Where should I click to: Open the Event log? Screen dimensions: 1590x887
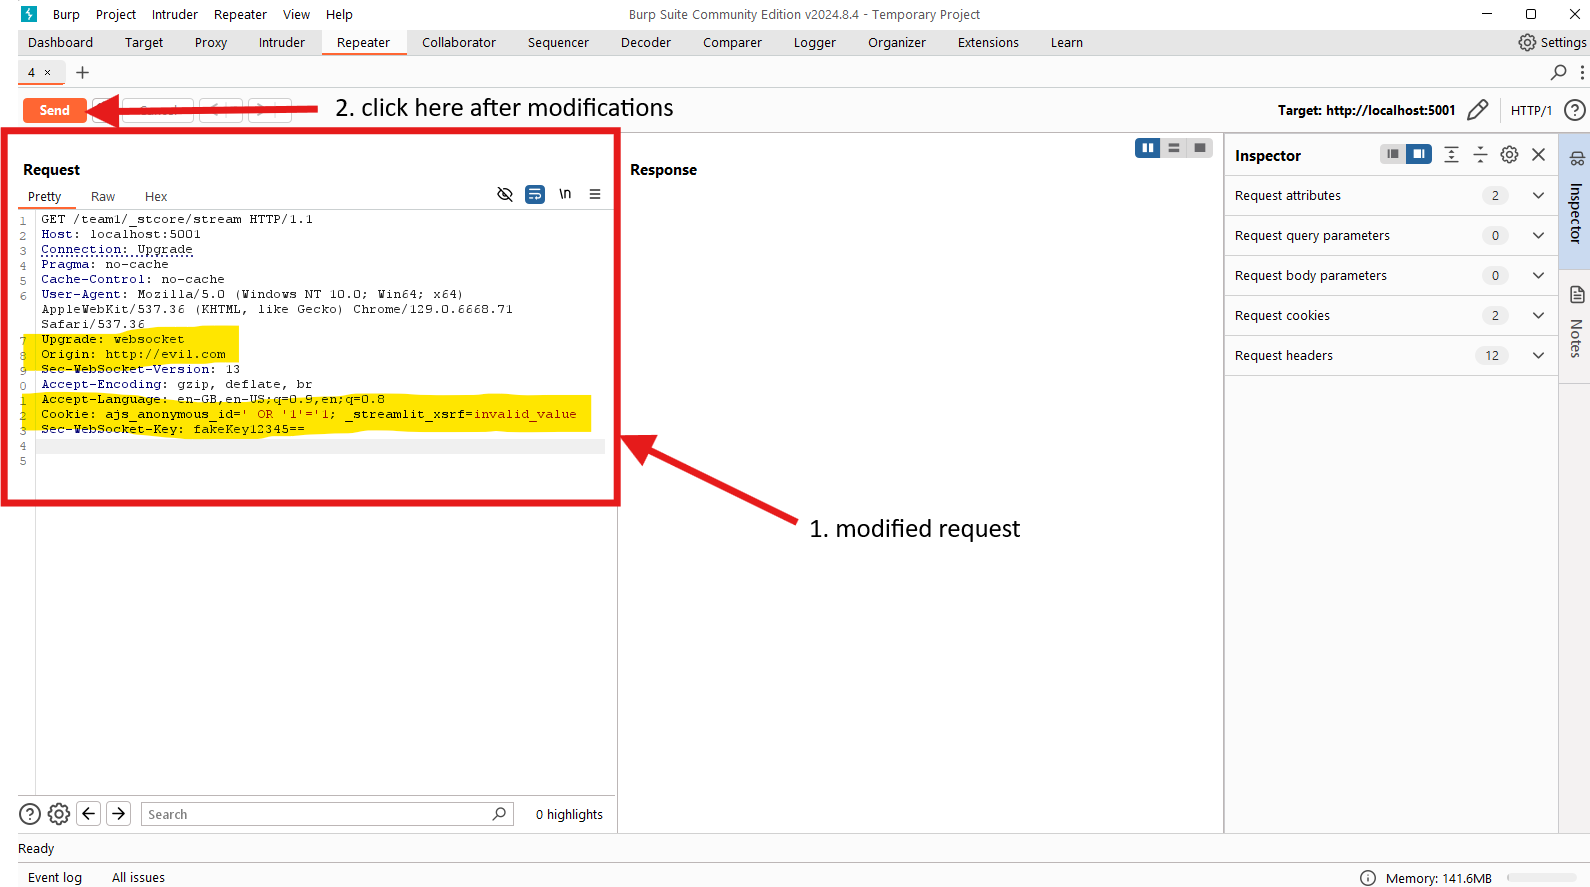pyautogui.click(x=55, y=877)
